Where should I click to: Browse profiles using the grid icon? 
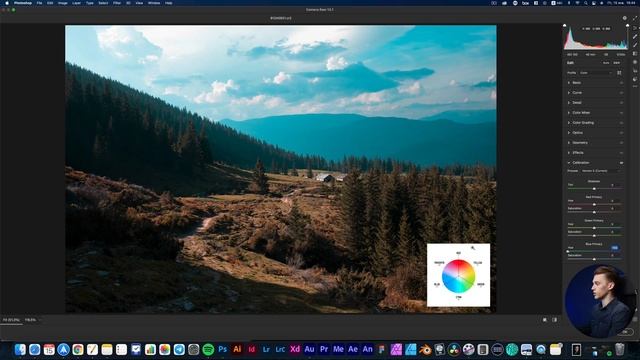pos(619,73)
